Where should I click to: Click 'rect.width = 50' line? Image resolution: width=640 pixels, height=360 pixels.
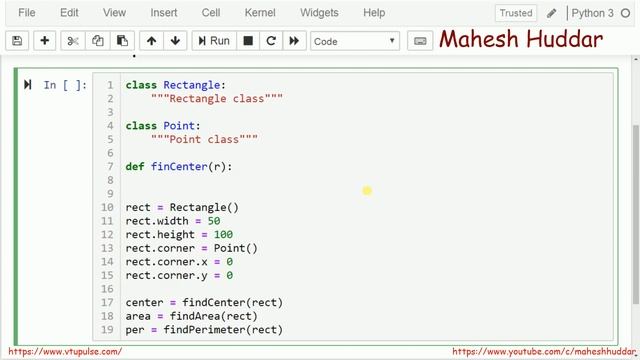coord(173,221)
